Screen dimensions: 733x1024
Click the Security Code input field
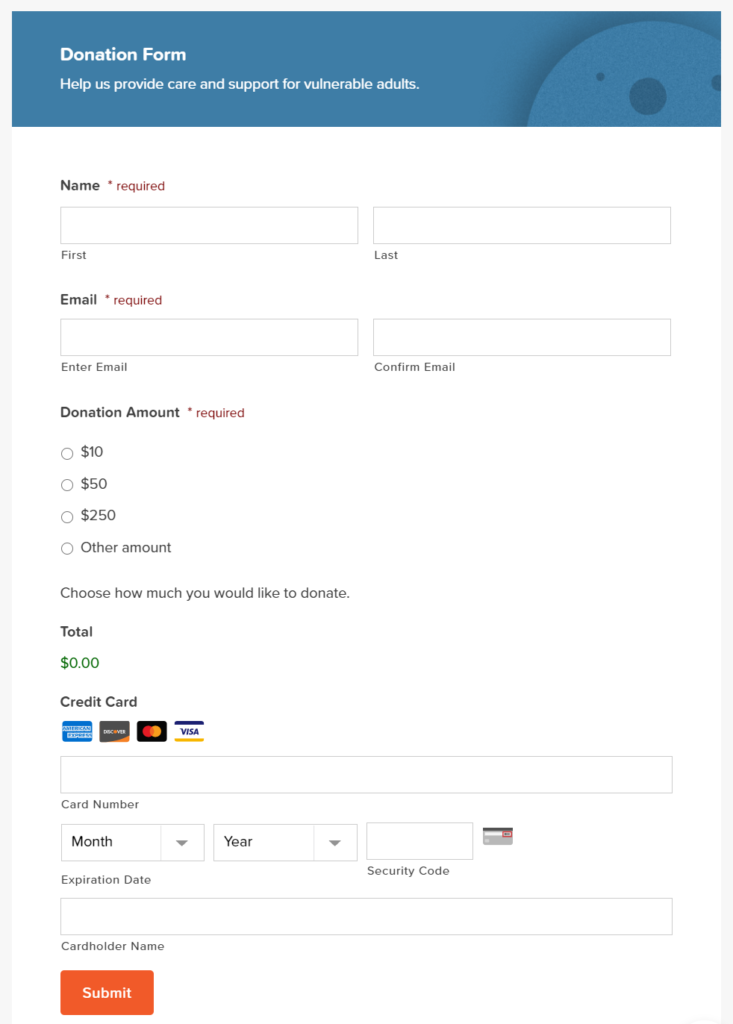click(419, 841)
